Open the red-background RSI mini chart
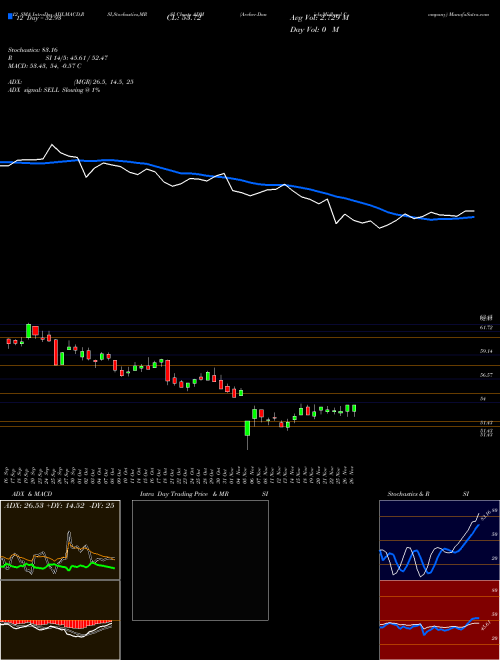This screenshot has width=500, height=660. [439, 620]
